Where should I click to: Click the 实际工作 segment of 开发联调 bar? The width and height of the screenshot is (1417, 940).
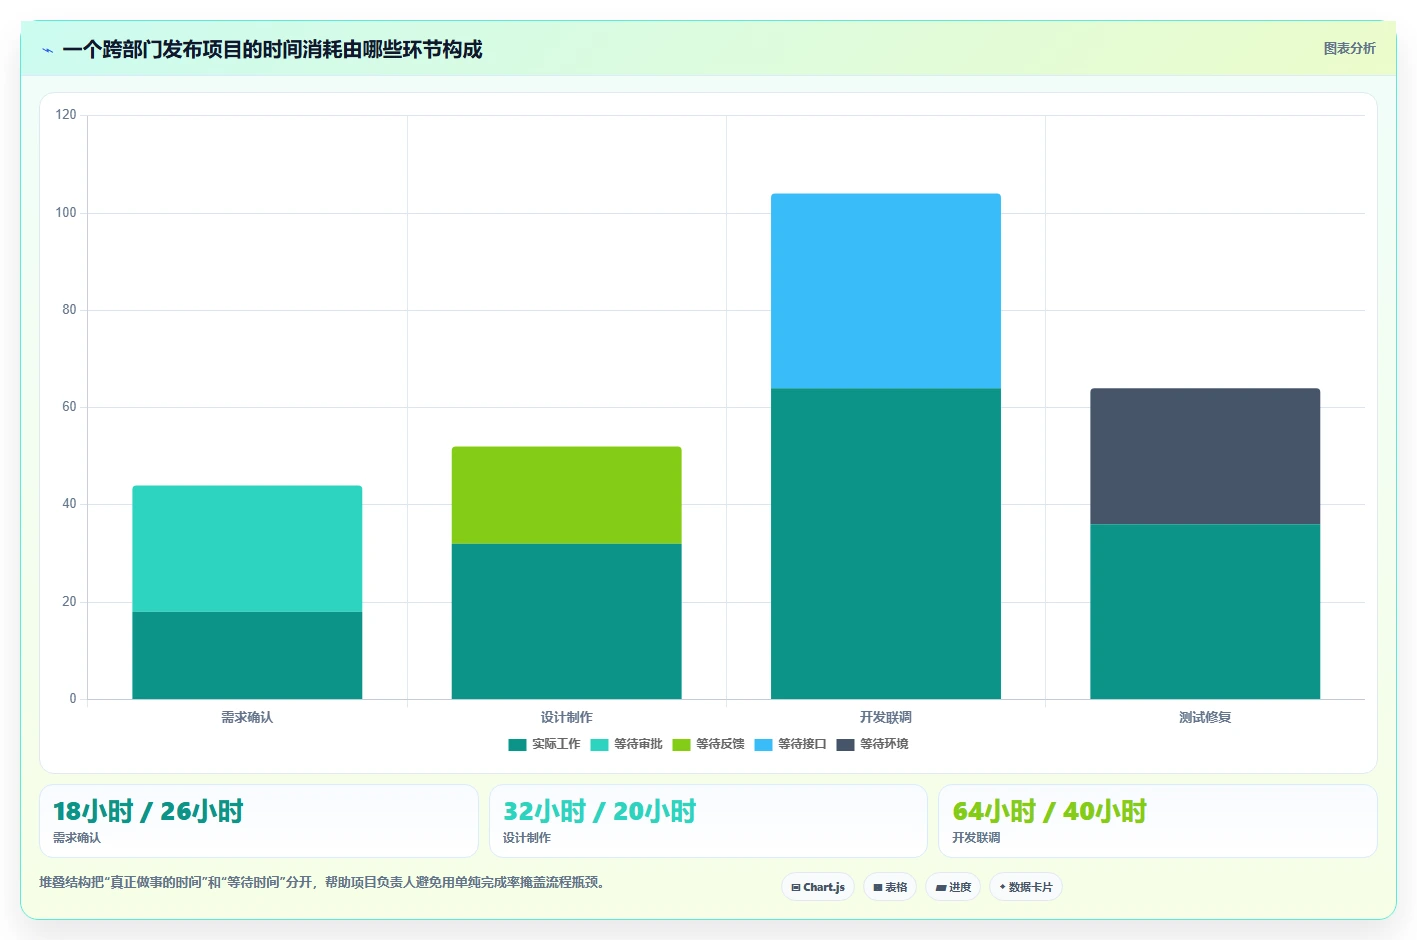click(886, 543)
